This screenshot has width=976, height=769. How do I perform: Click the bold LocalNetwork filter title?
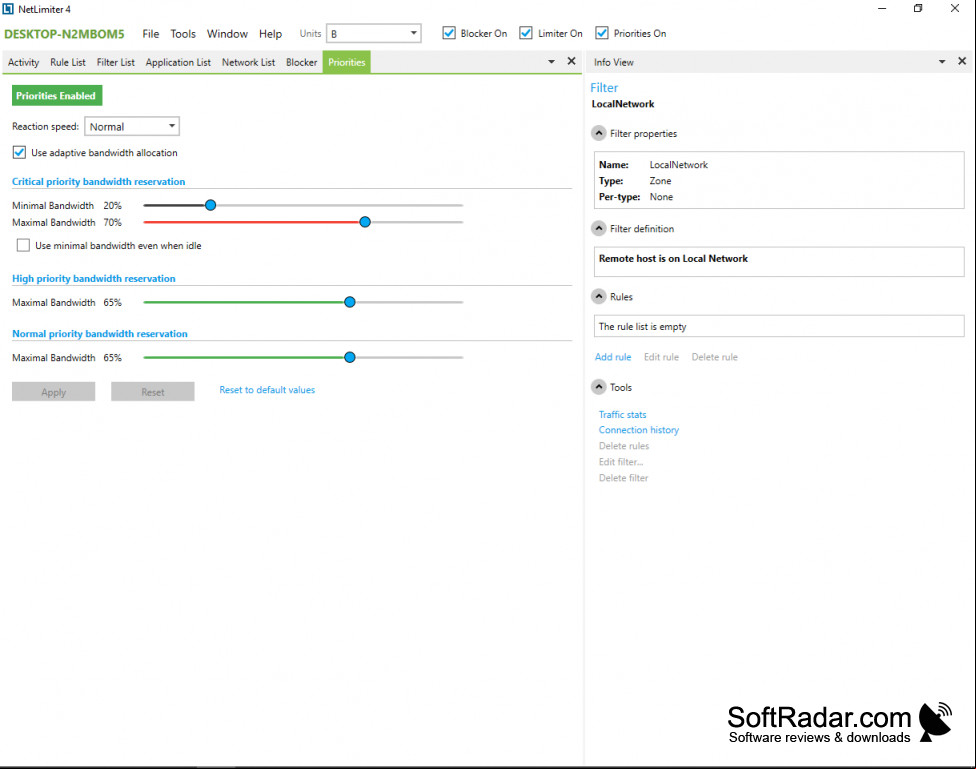point(622,104)
